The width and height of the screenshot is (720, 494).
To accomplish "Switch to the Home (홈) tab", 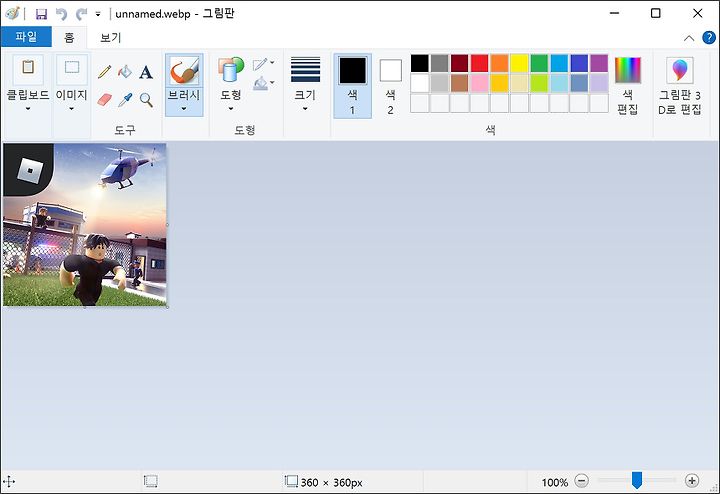I will click(x=69, y=37).
